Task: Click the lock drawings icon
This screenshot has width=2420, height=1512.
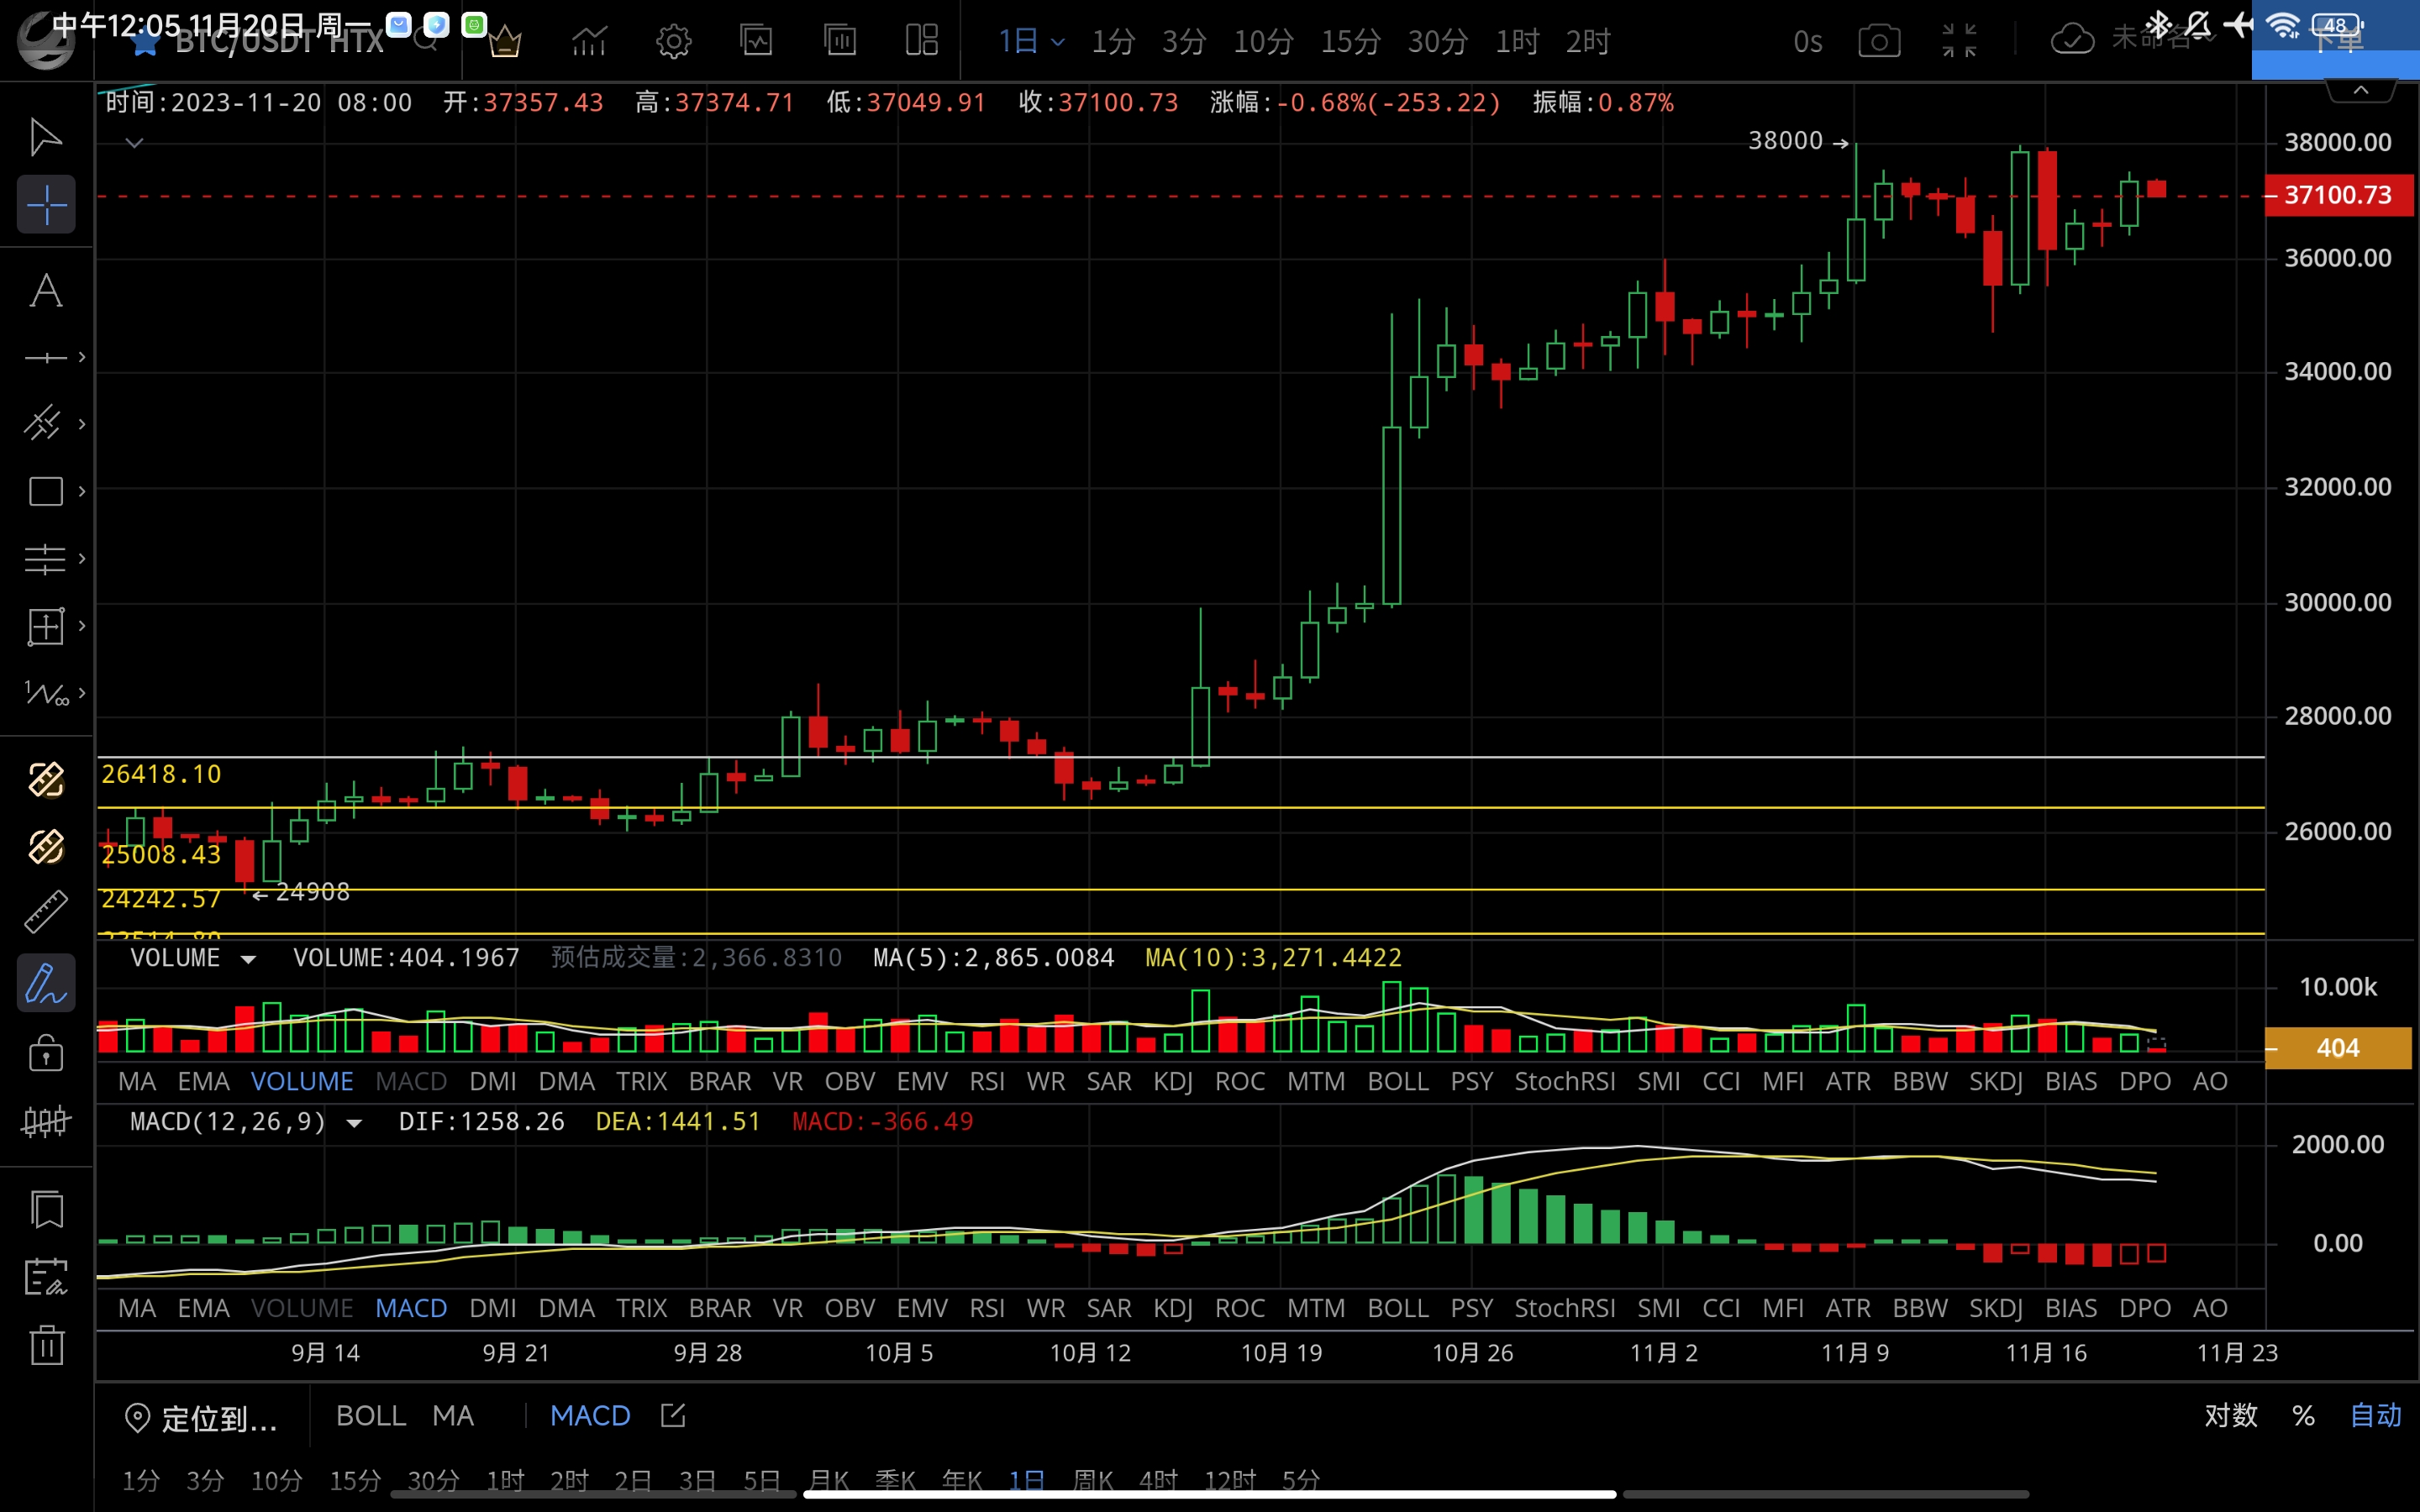Action: pos(46,1053)
